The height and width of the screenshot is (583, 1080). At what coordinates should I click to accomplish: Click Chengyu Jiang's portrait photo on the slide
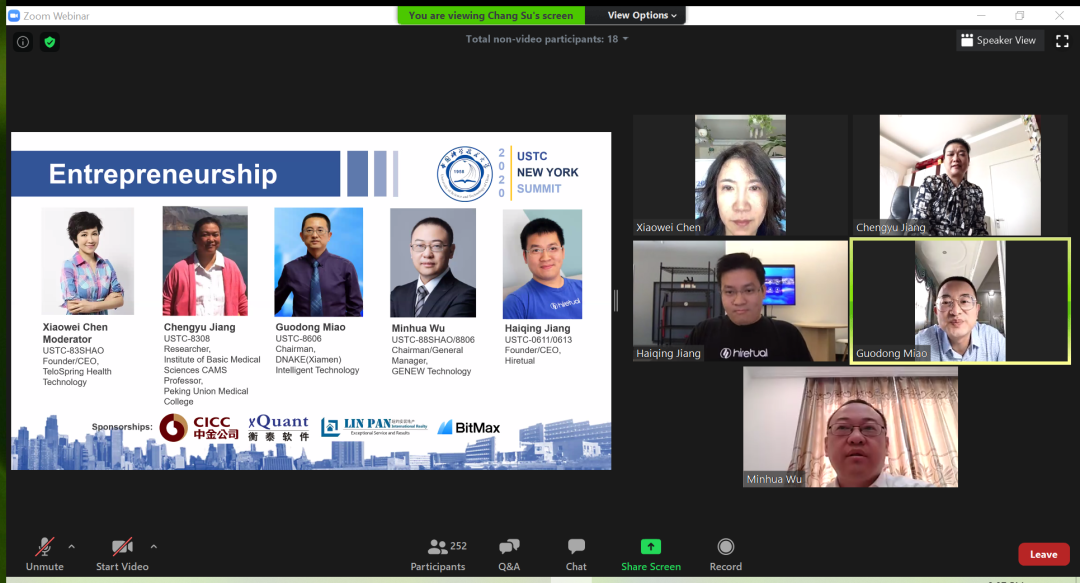tap(205, 261)
